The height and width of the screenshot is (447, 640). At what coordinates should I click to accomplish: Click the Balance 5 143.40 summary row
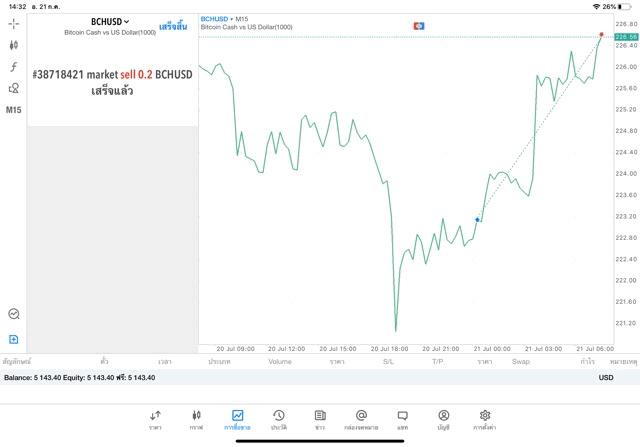point(320,378)
